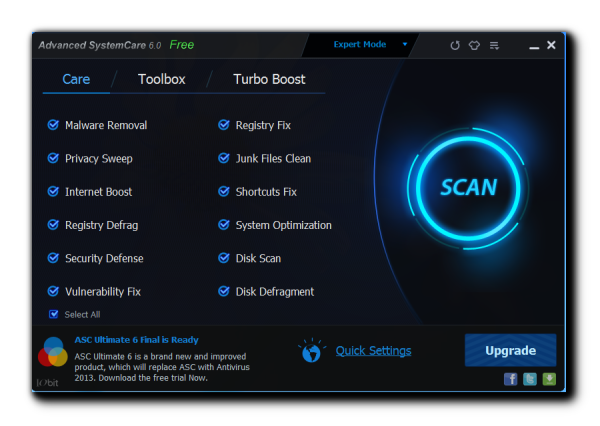This screenshot has width=600, height=426.
Task: Click the Twitter share icon
Action: point(530,379)
